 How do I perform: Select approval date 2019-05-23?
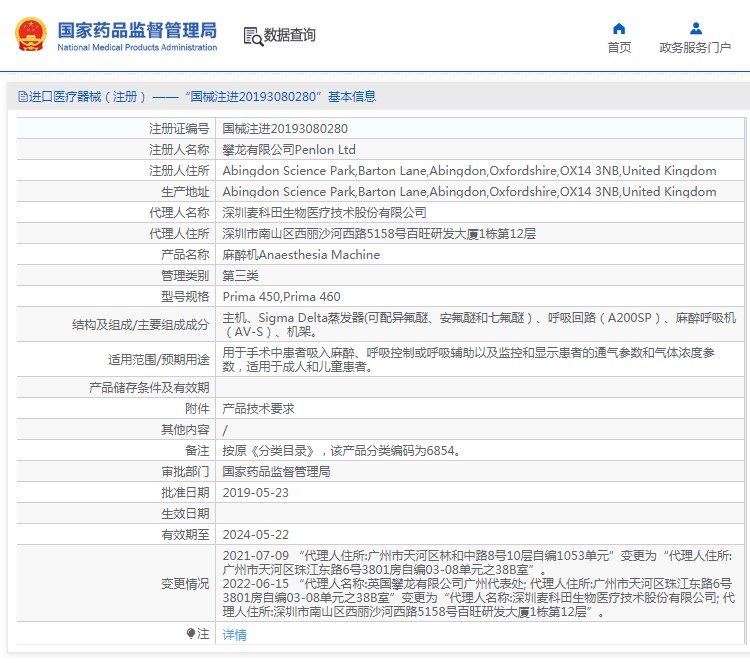pos(255,493)
